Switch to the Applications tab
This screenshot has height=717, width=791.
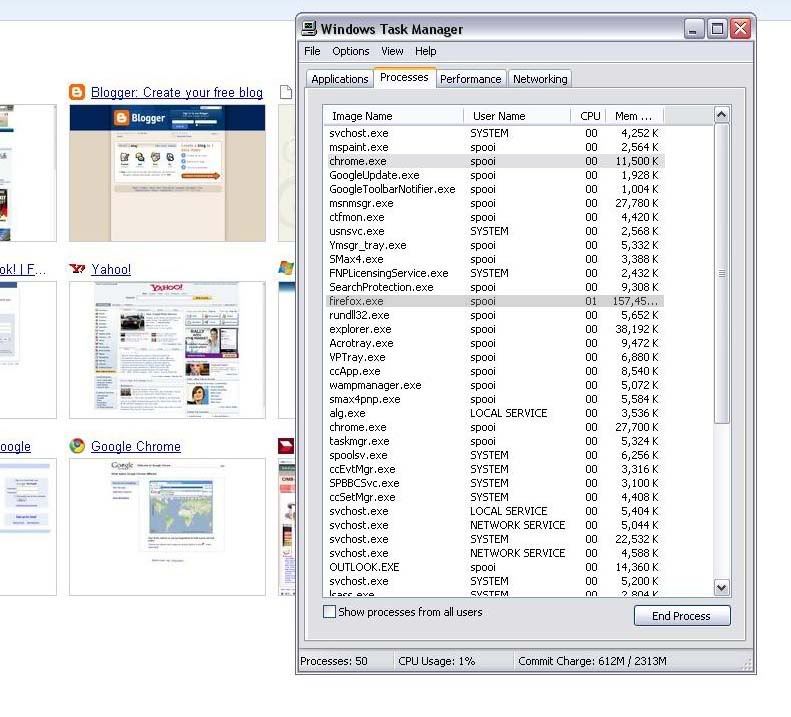click(340, 79)
